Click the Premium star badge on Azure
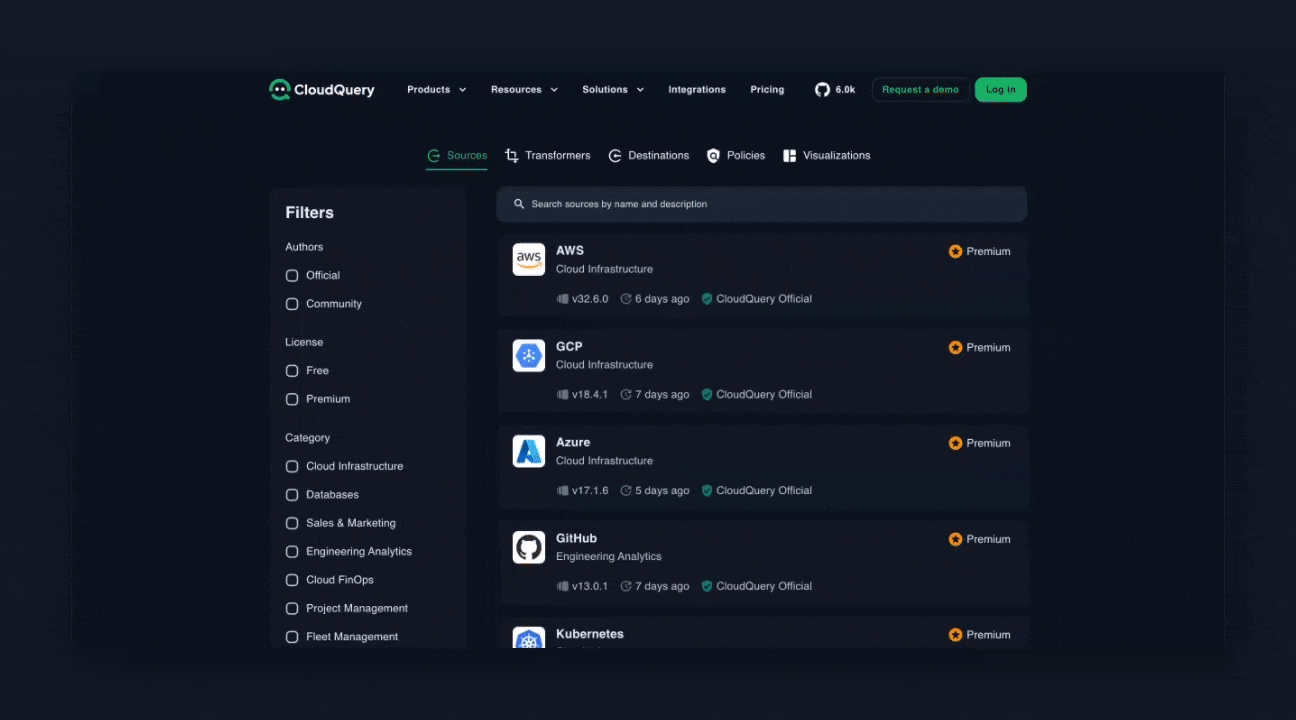The height and width of the screenshot is (720, 1296). (955, 443)
